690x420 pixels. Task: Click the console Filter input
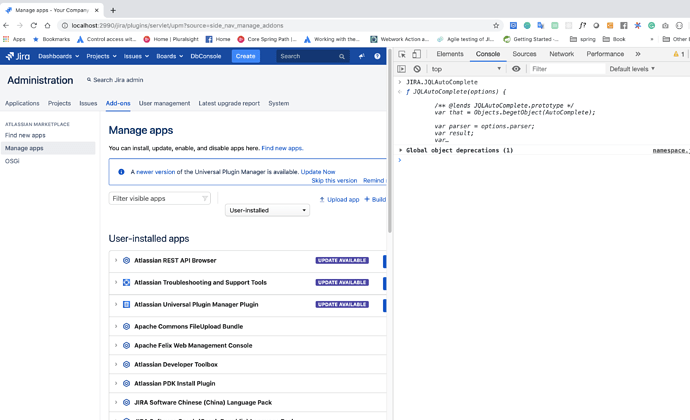[567, 69]
